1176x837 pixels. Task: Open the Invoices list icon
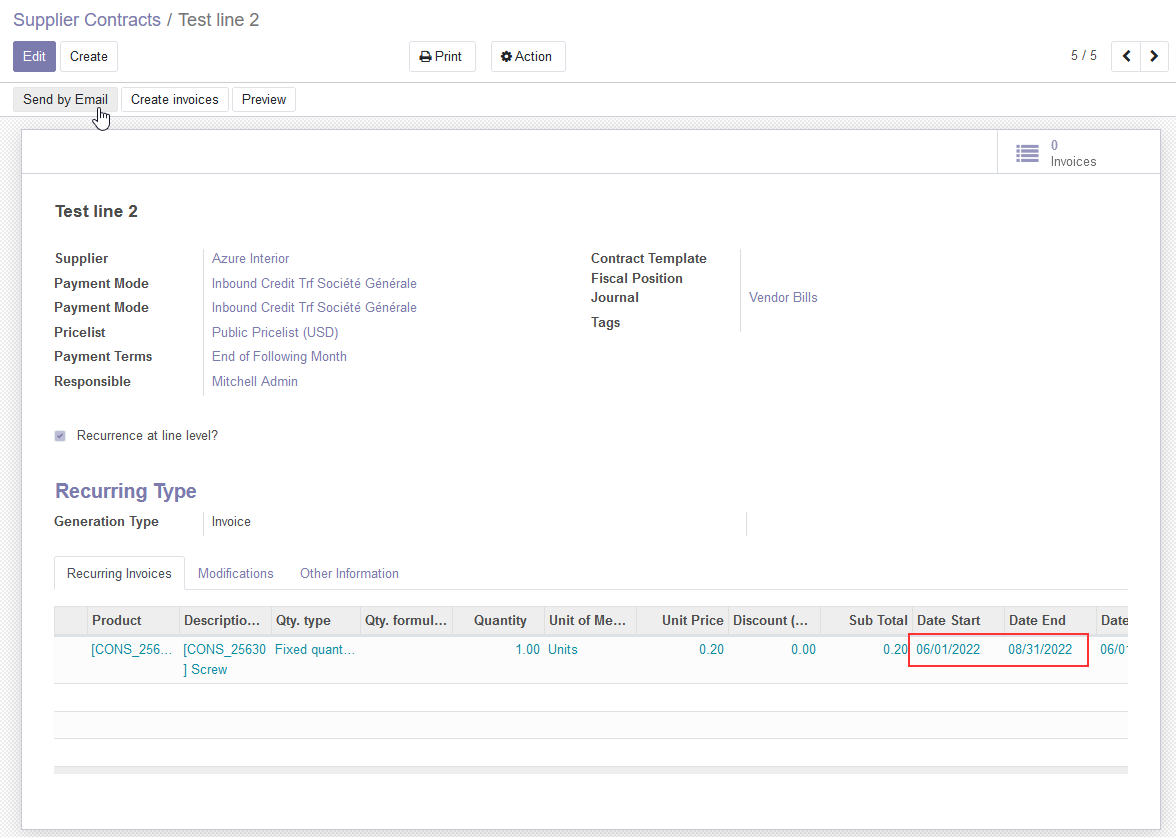coord(1027,154)
